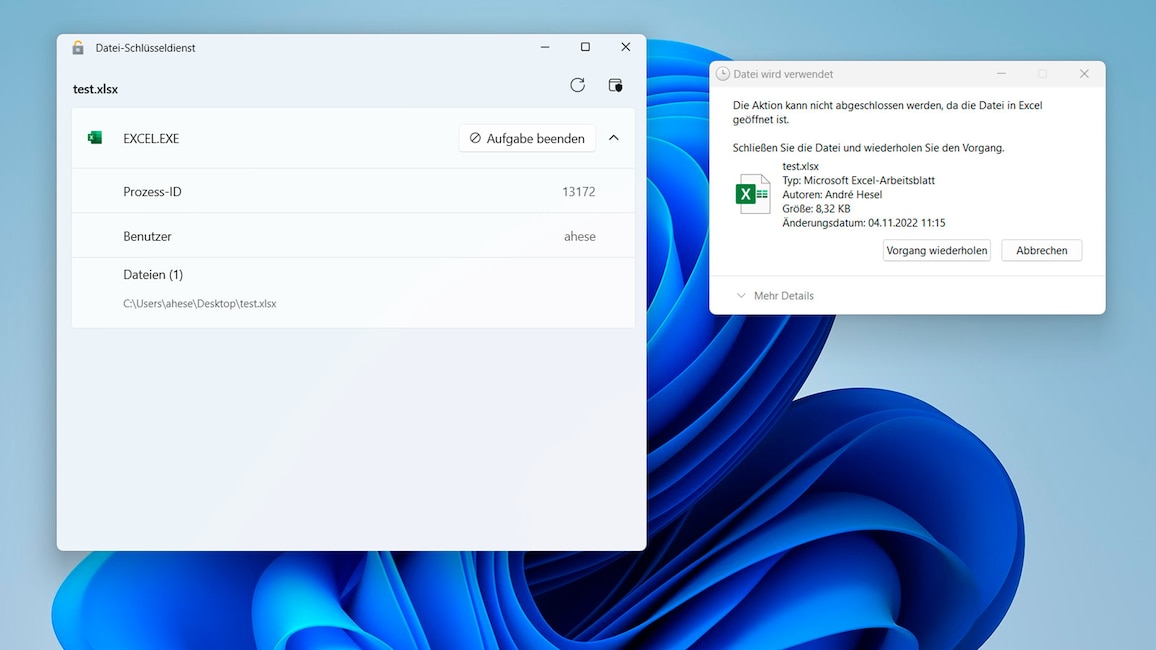This screenshot has height=650, width=1156.
Task: Close the Datei wird verwendet dialog
Action: point(1084,74)
